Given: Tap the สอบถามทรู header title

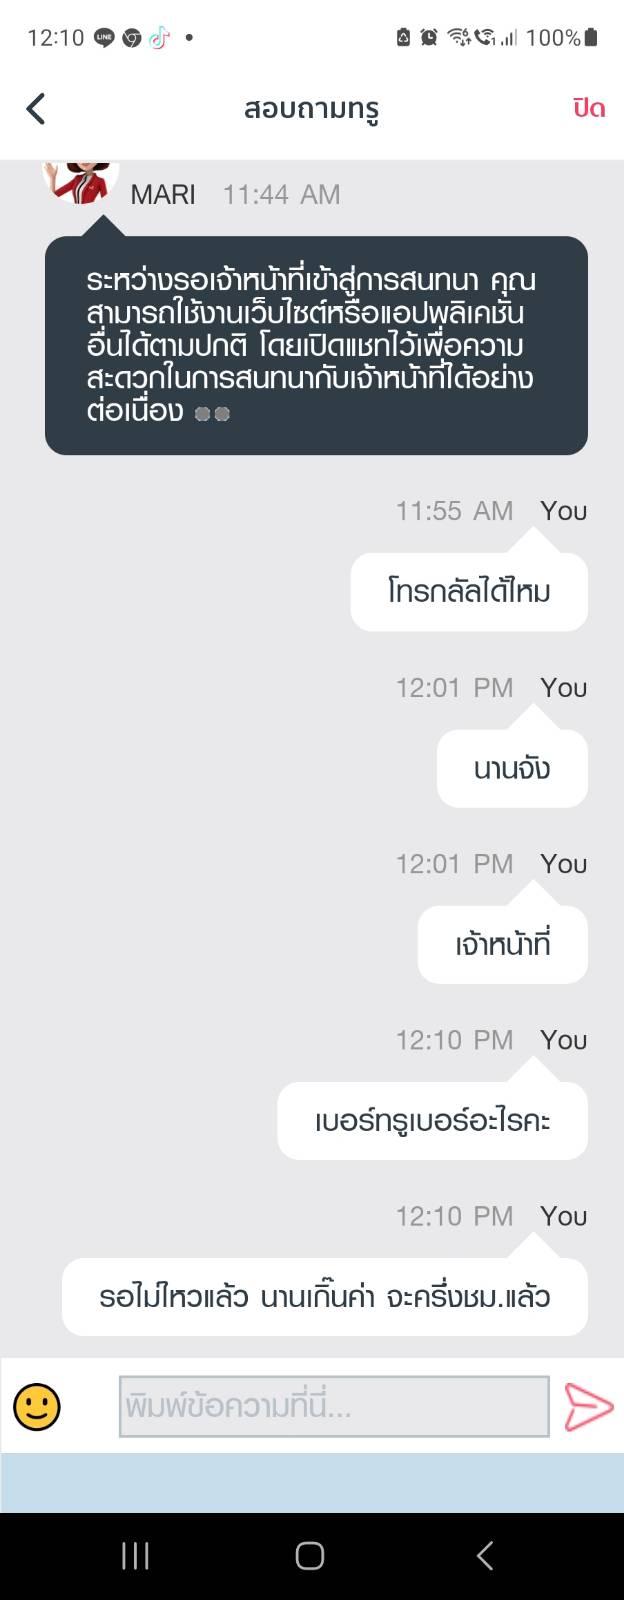Looking at the screenshot, I should [311, 108].
